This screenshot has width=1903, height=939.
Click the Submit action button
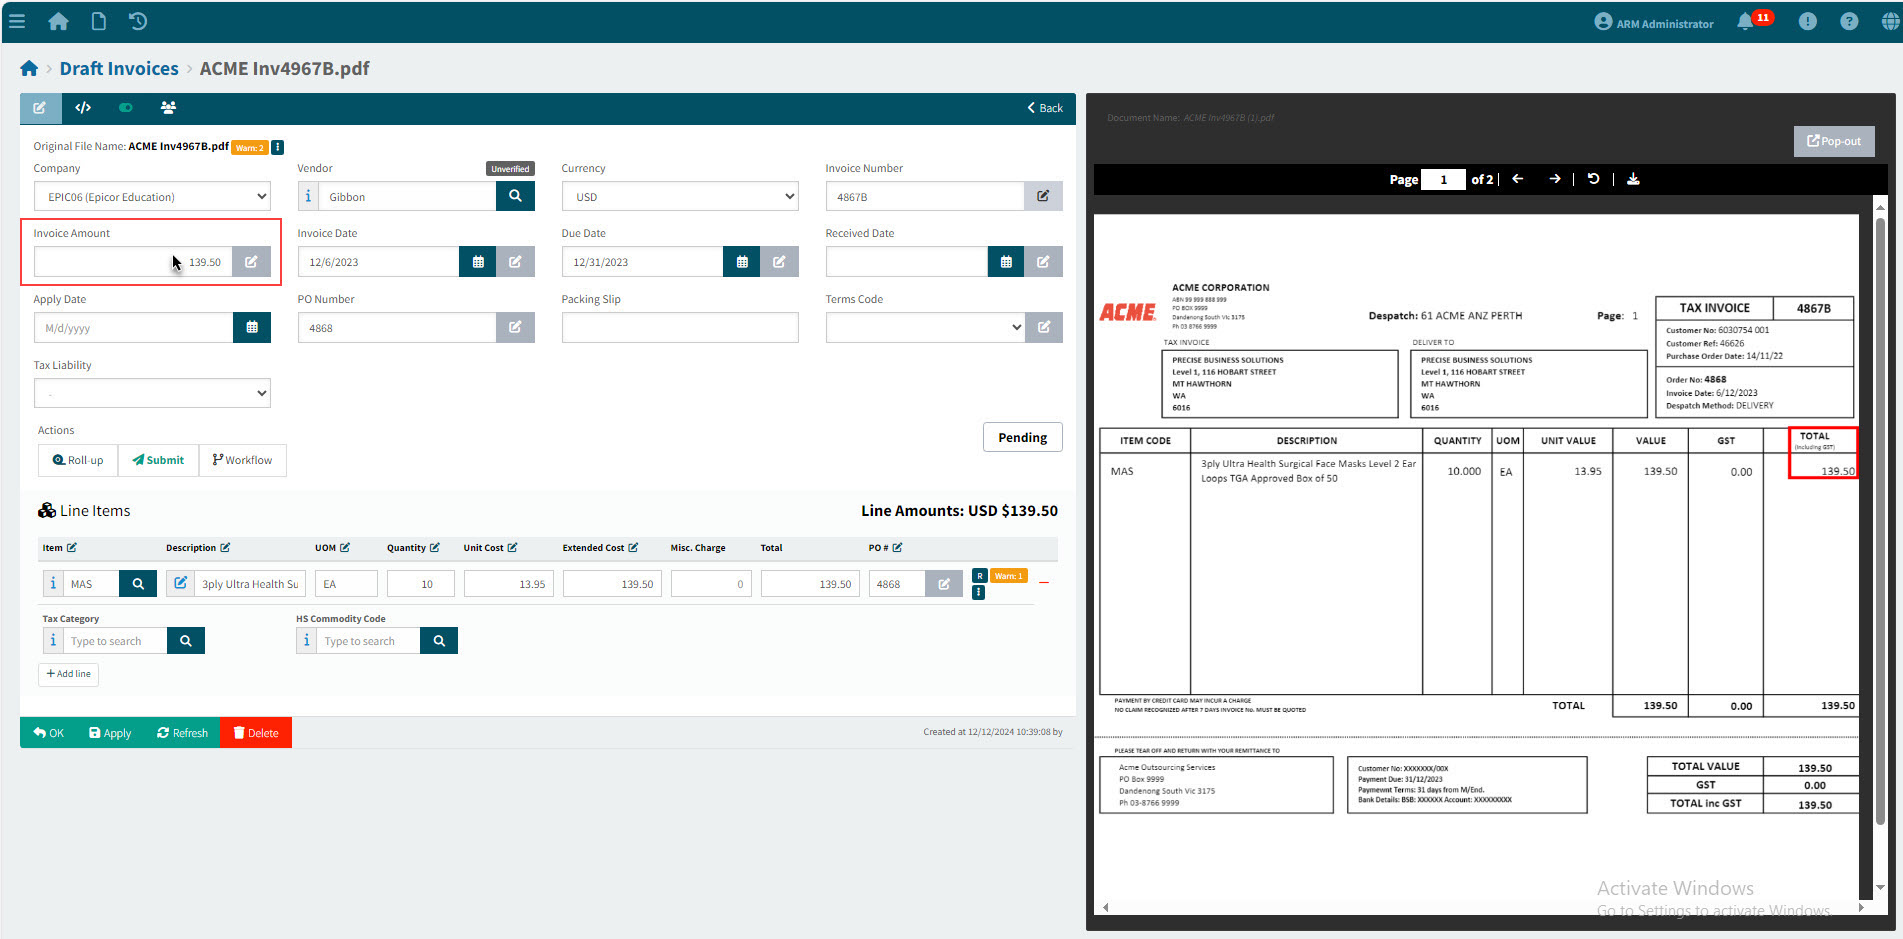click(x=158, y=460)
